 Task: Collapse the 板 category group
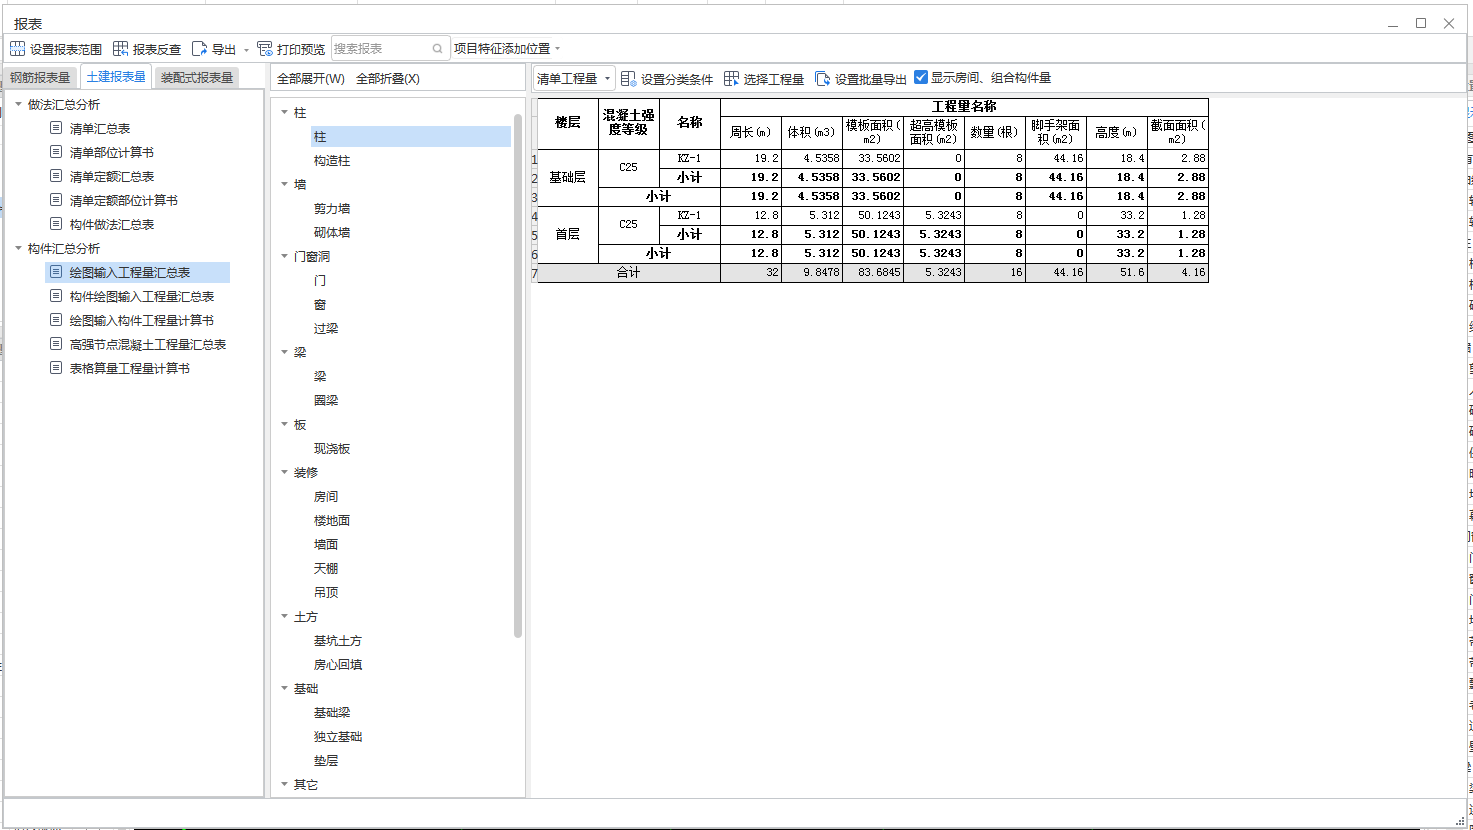click(x=284, y=425)
